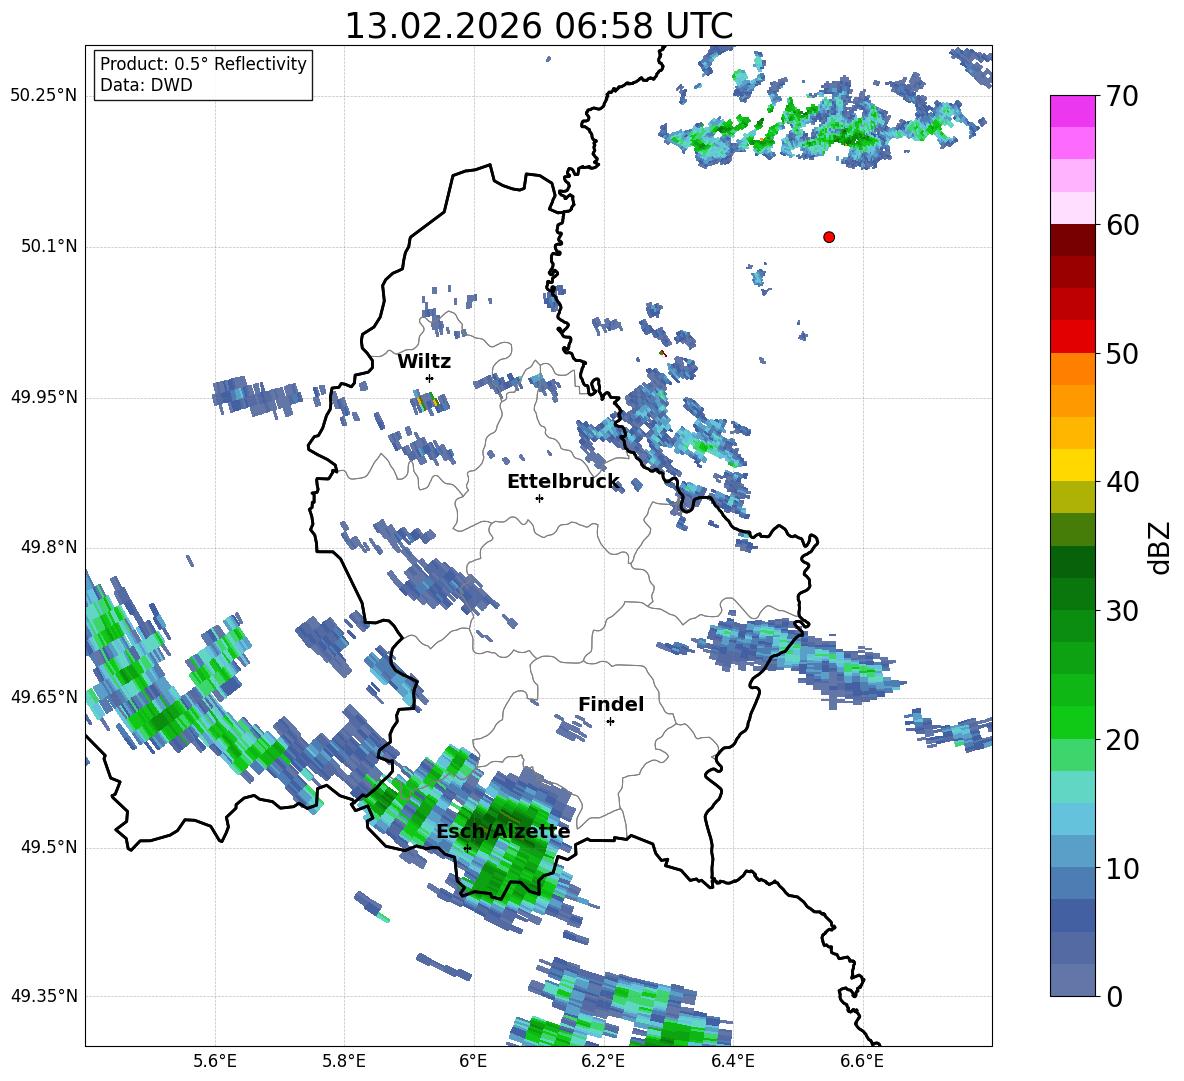1184x1081 pixels.
Task: Click the 6.2°E longitude label
Action: [603, 1062]
